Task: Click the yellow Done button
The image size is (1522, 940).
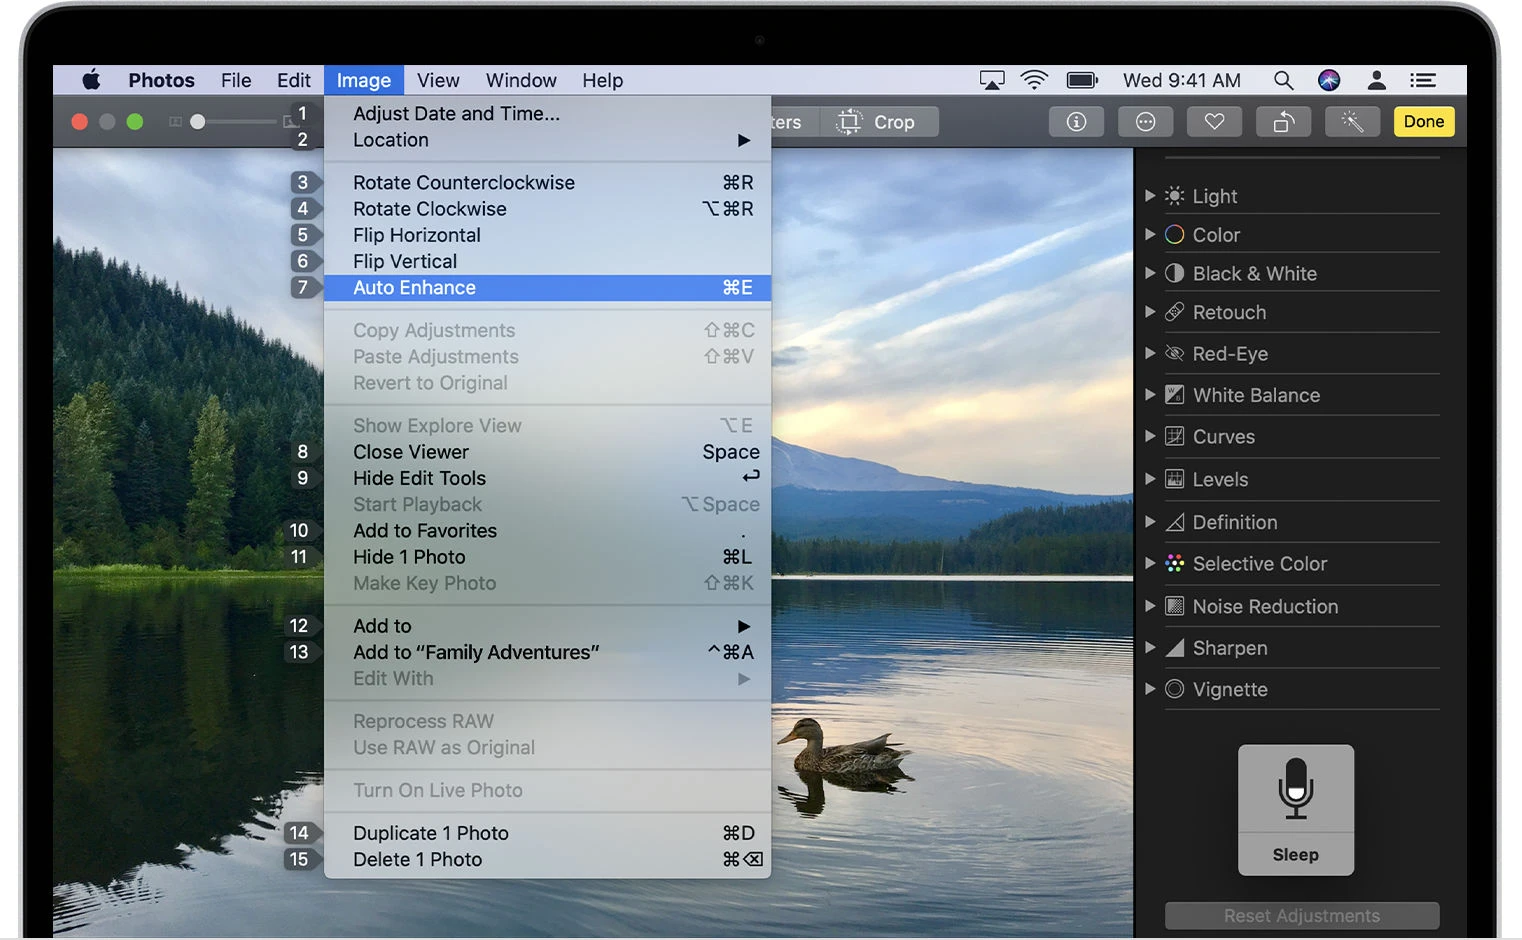Action: 1424,122
